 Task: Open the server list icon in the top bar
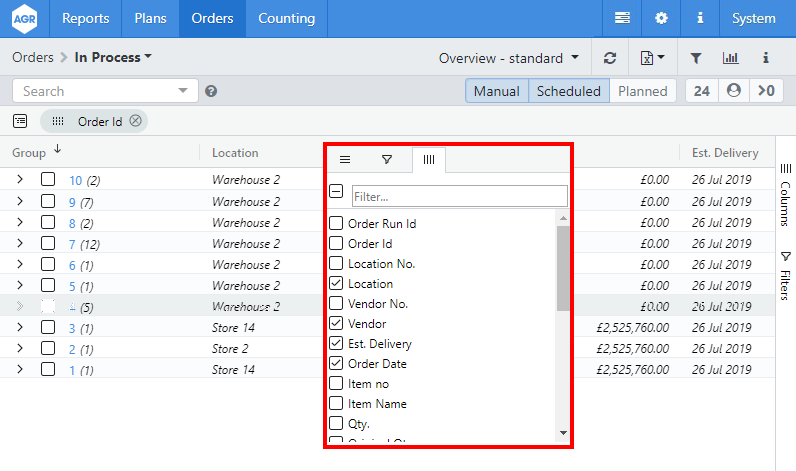[622, 18]
